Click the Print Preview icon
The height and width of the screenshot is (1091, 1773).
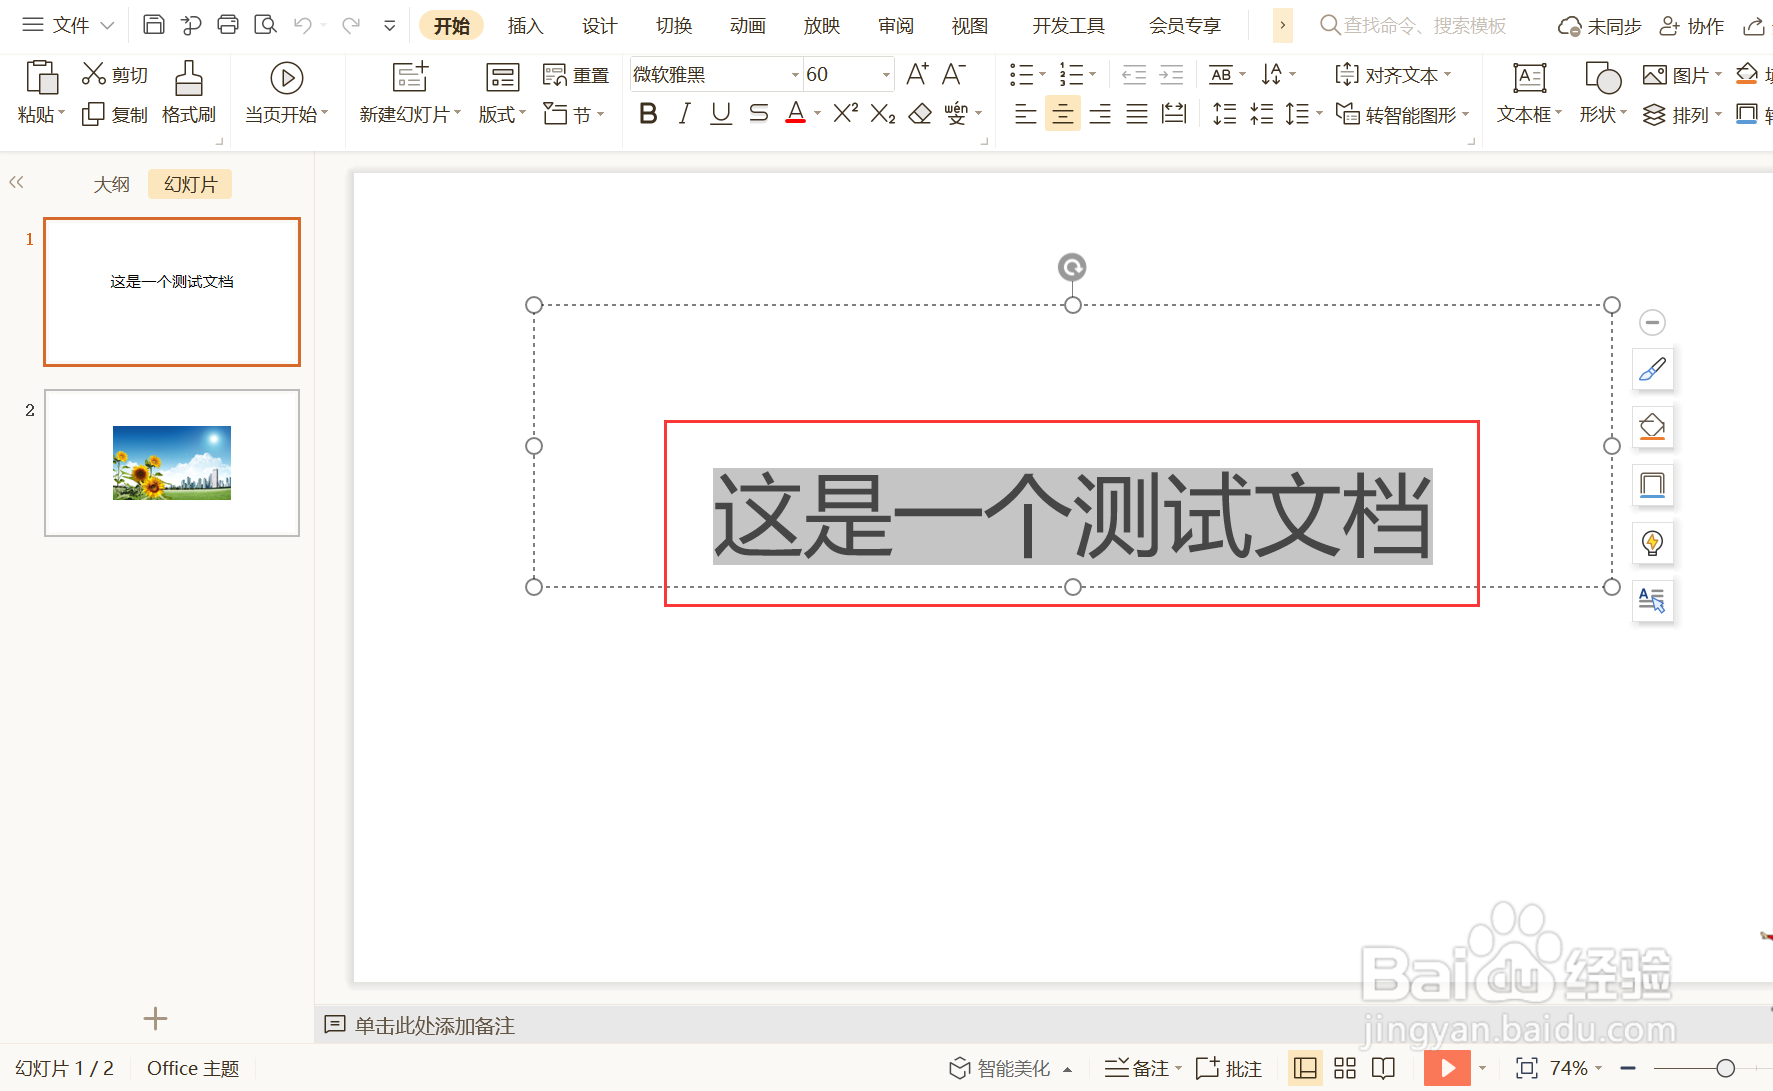(x=265, y=25)
